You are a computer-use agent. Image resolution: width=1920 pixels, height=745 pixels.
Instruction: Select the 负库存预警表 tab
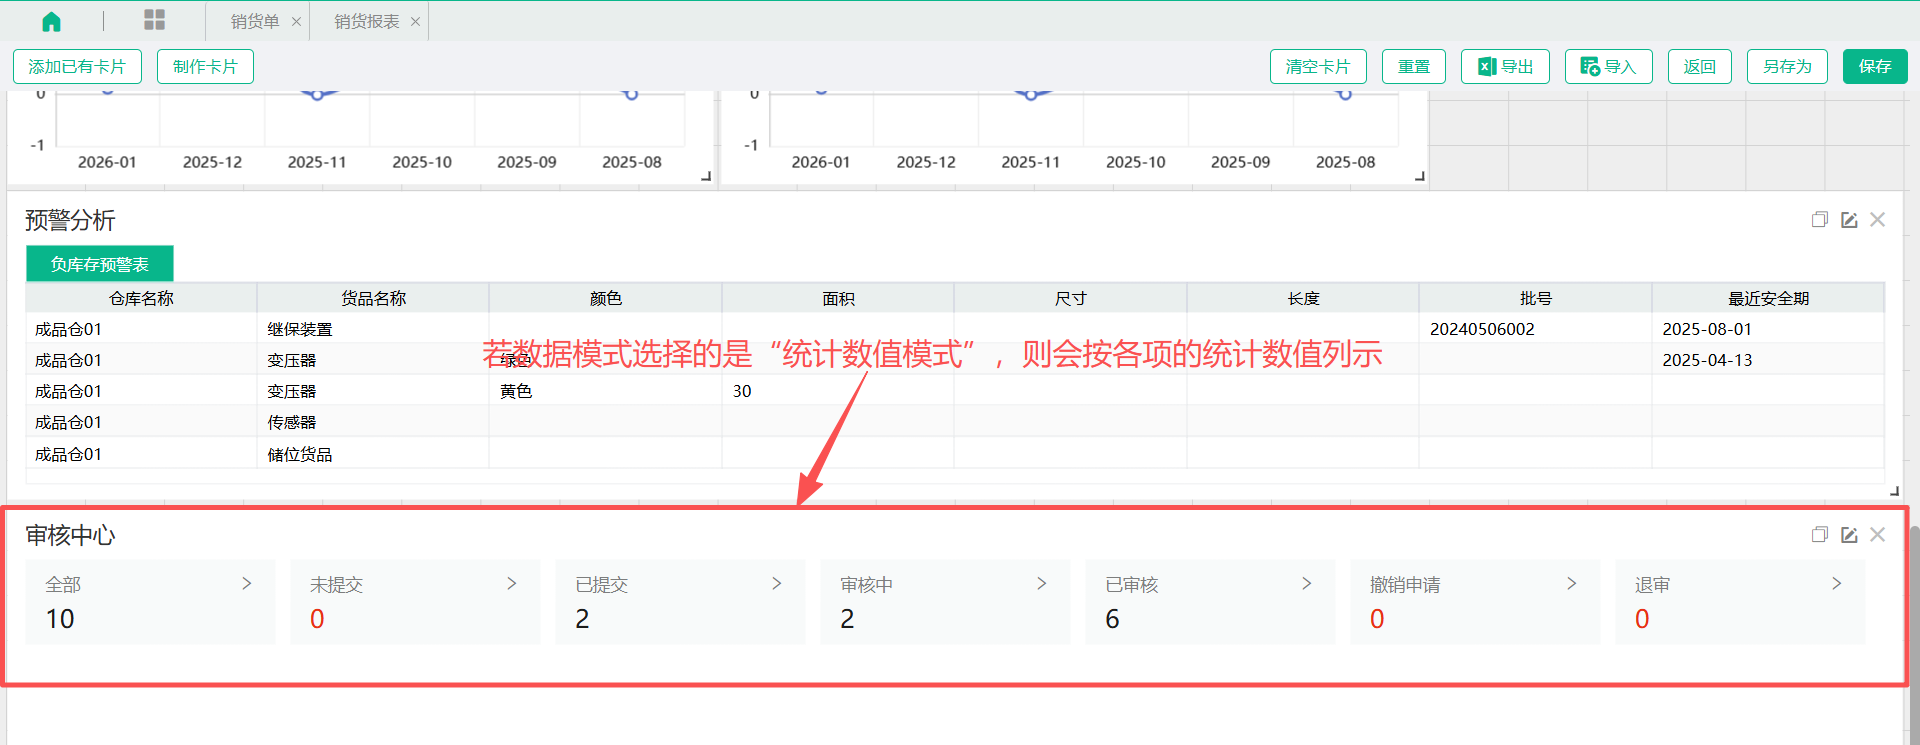[100, 264]
